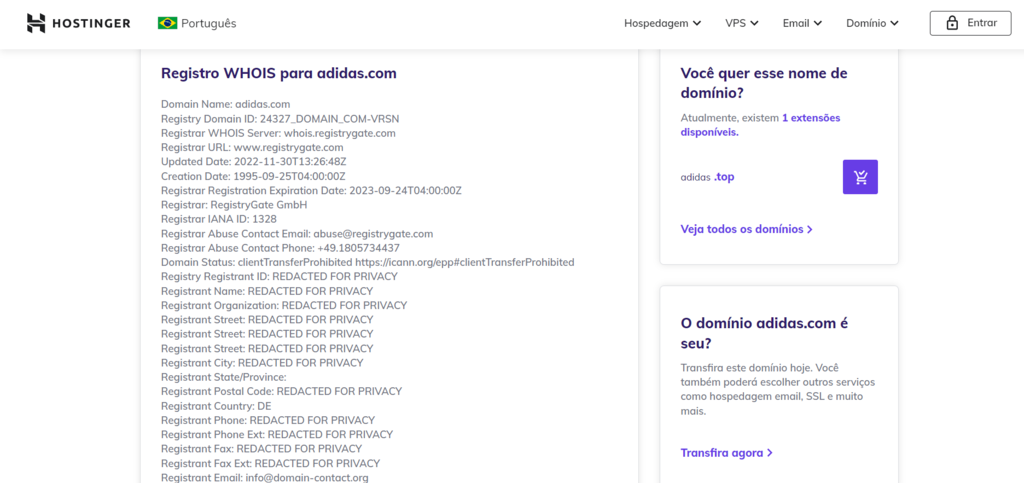Click Registrant State/Province line
Screen dimensions: 1024x483
224,377
